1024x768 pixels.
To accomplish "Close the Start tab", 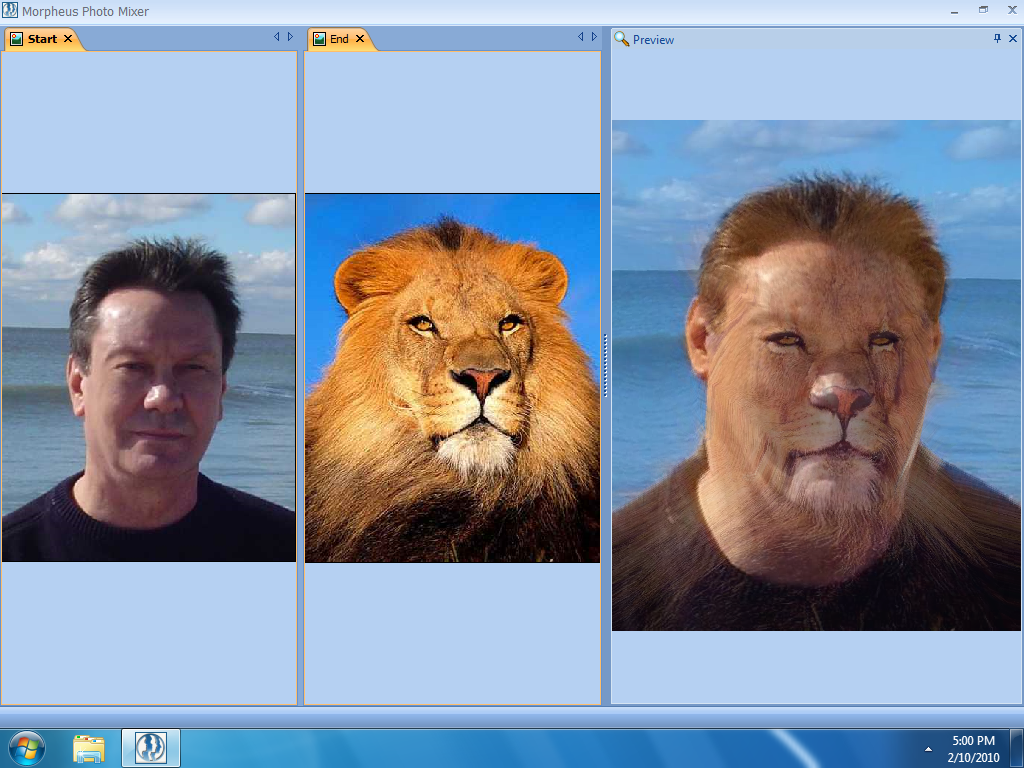I will 68,39.
